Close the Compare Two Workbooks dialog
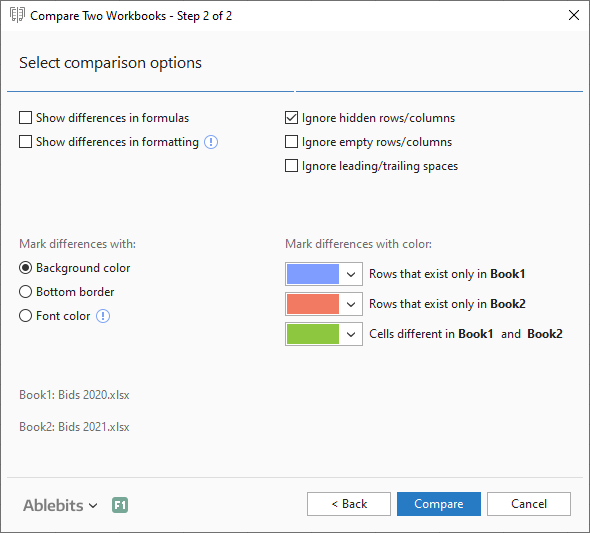 [x=573, y=15]
